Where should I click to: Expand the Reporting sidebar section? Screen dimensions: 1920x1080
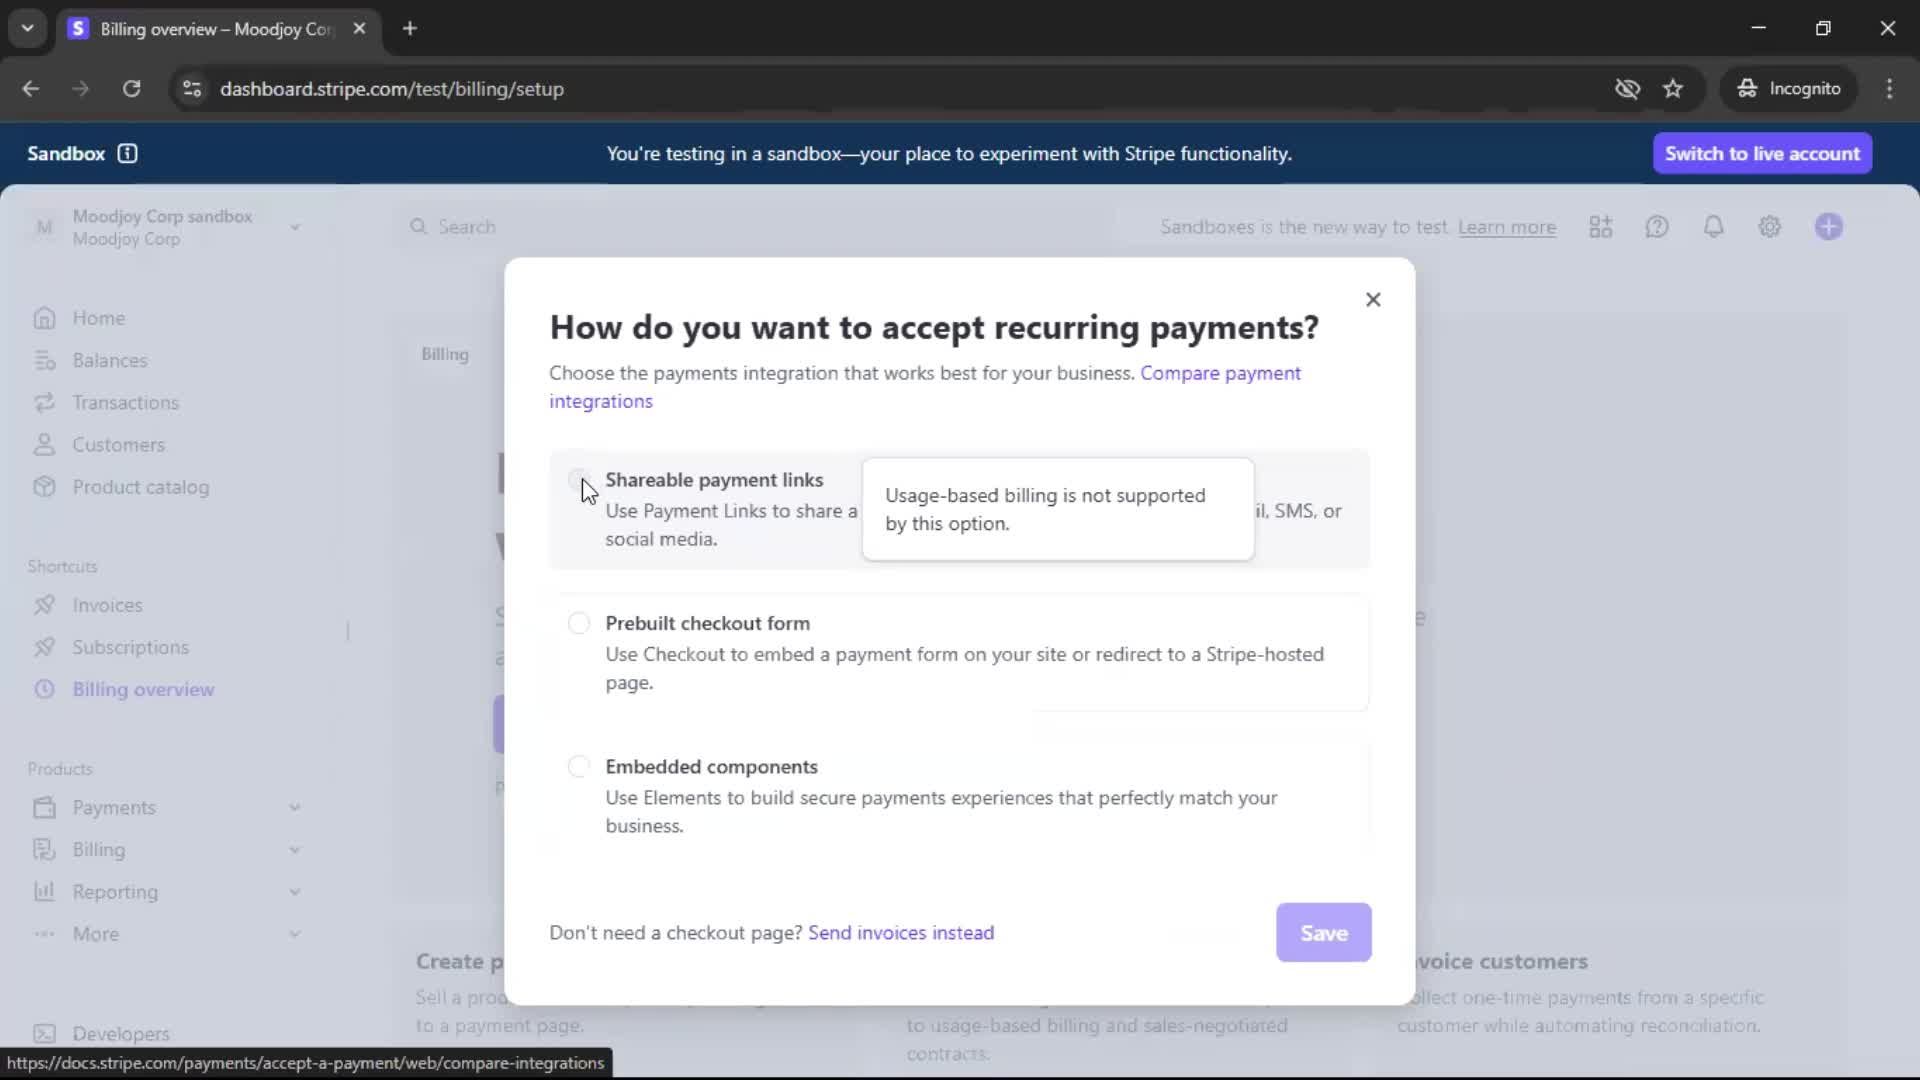pos(294,892)
